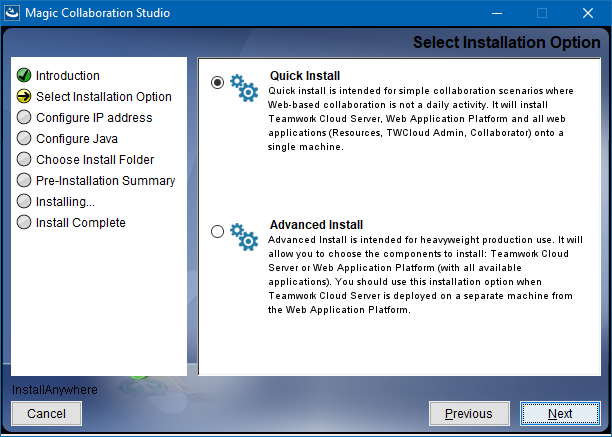This screenshot has height=437, width=612.
Task: Click the Configure IP address step label
Action: click(94, 118)
